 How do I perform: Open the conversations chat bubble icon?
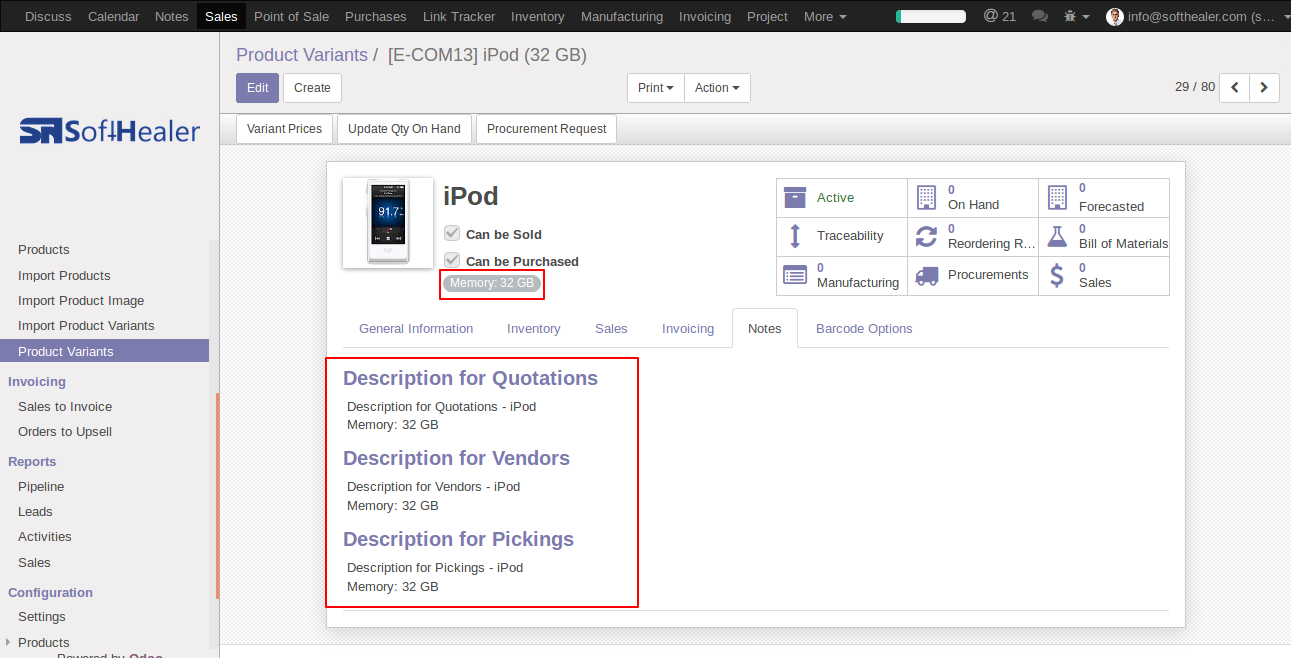[x=1040, y=16]
